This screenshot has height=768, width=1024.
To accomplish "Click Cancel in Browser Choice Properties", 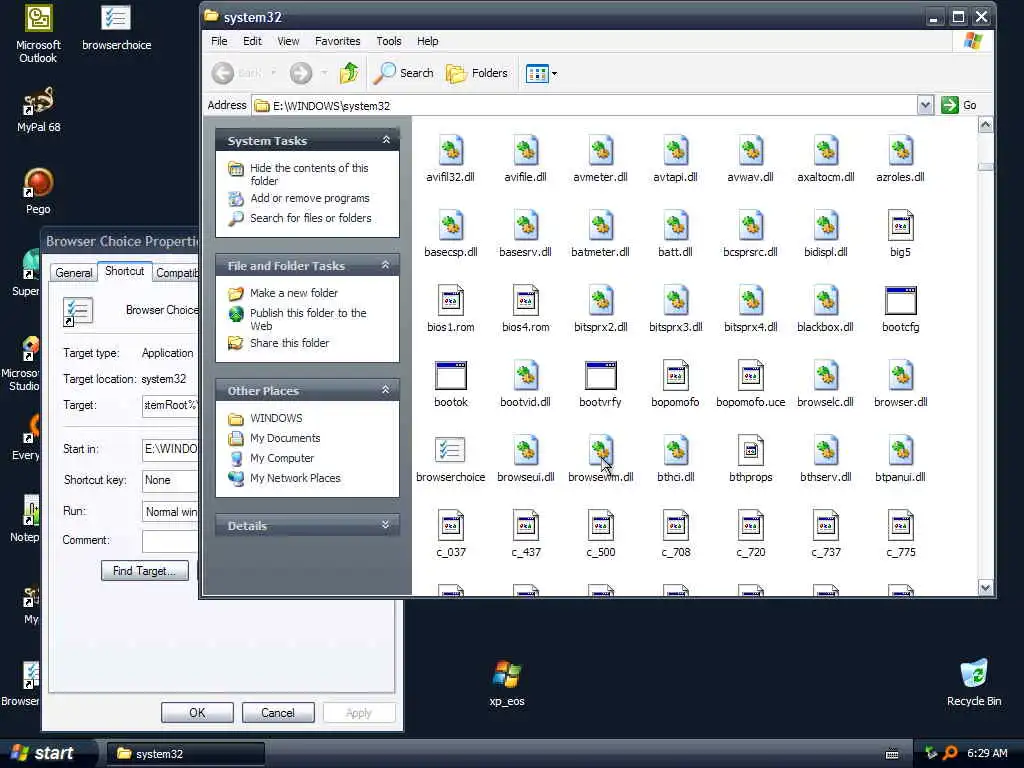I will pos(278,712).
